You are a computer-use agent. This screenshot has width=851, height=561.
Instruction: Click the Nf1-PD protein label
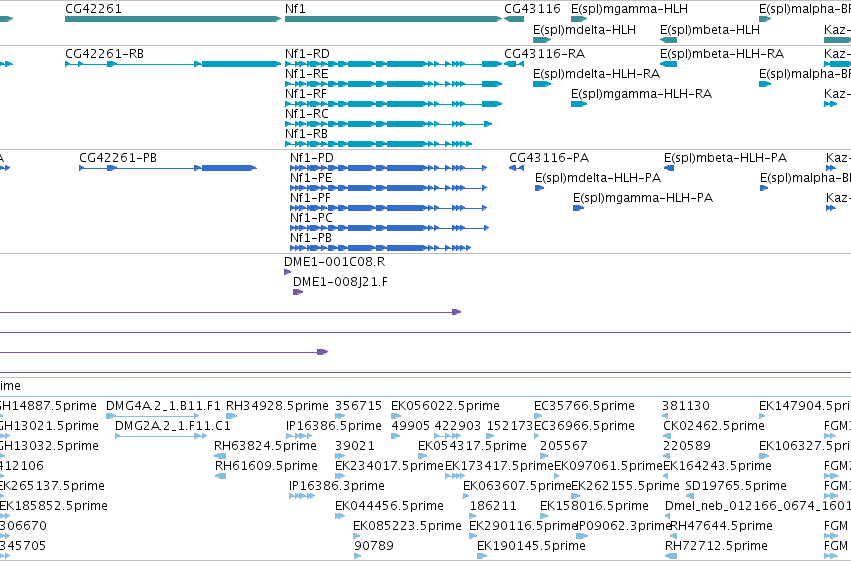click(x=312, y=158)
